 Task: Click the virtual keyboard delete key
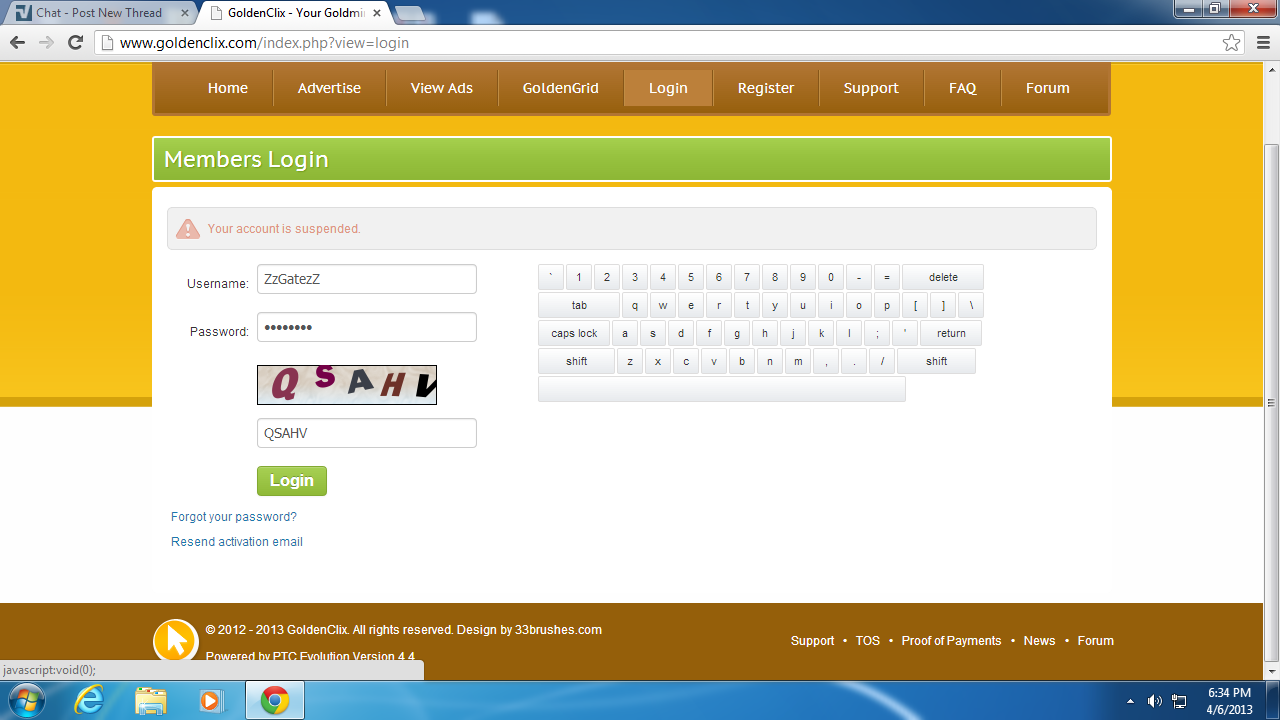[943, 277]
